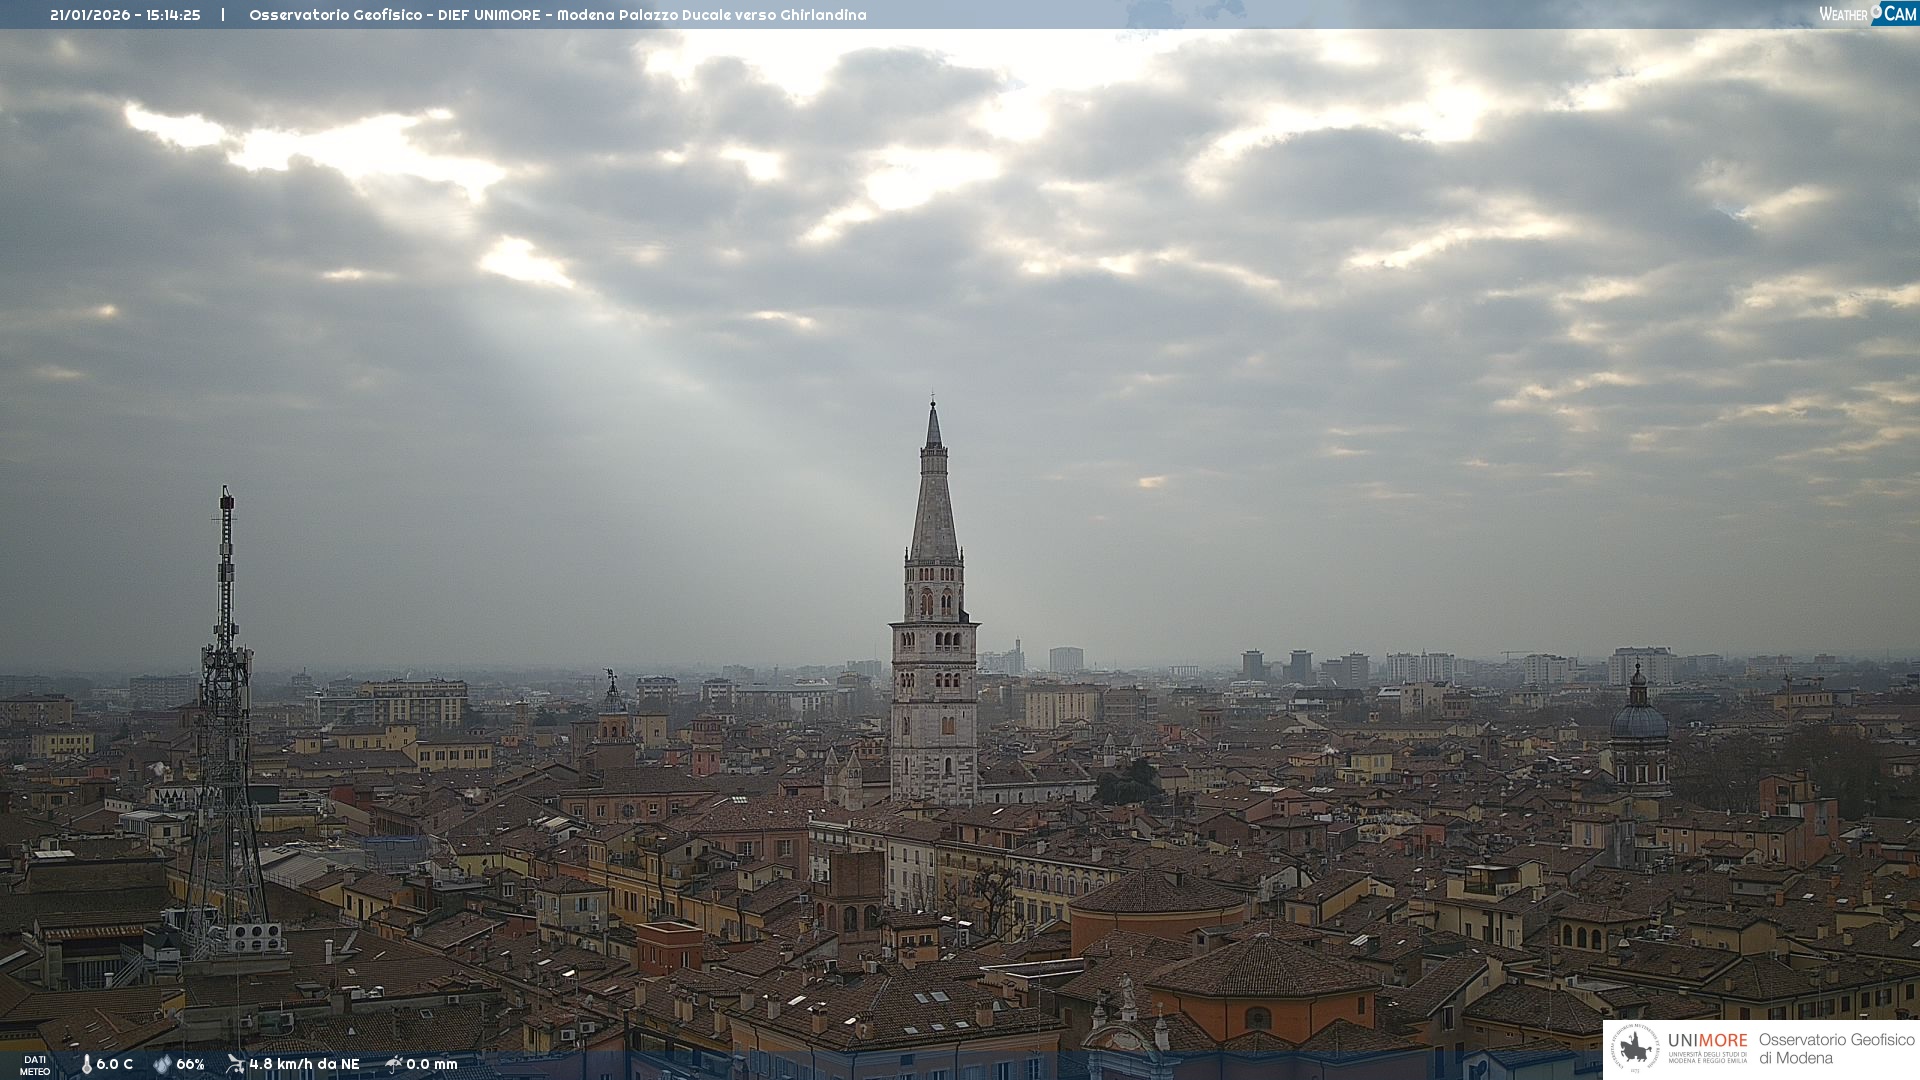Viewport: 1920px width, 1080px height.
Task: Click the camera lens in WeatherCam logo
Action: pyautogui.click(x=1877, y=12)
